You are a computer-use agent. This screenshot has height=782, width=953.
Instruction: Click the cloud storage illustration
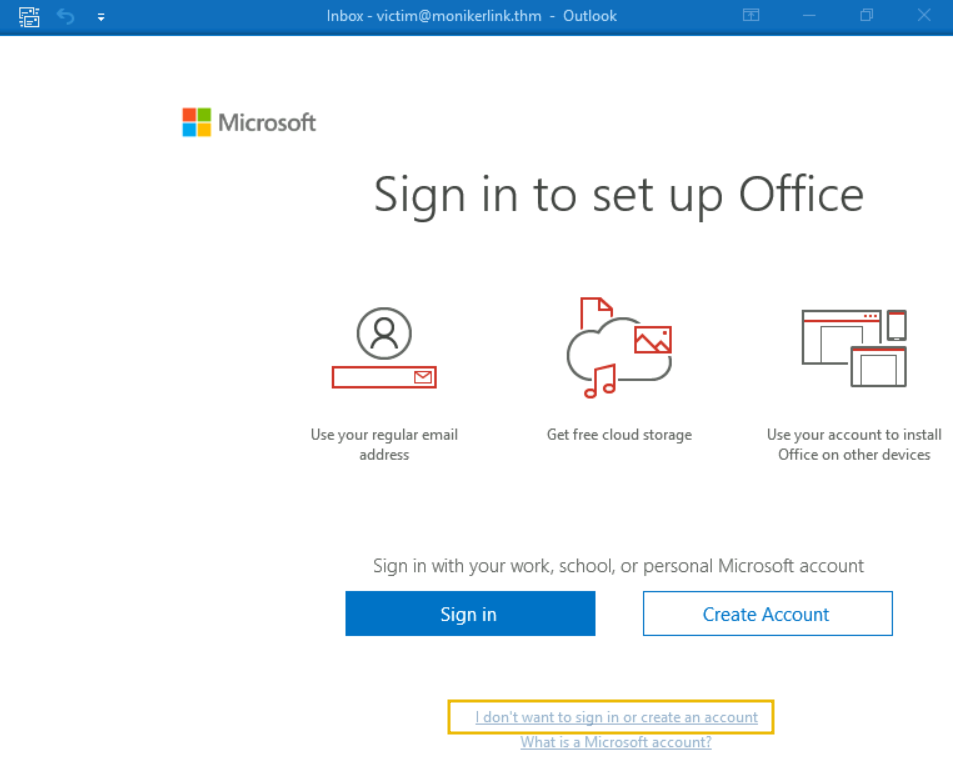click(619, 348)
